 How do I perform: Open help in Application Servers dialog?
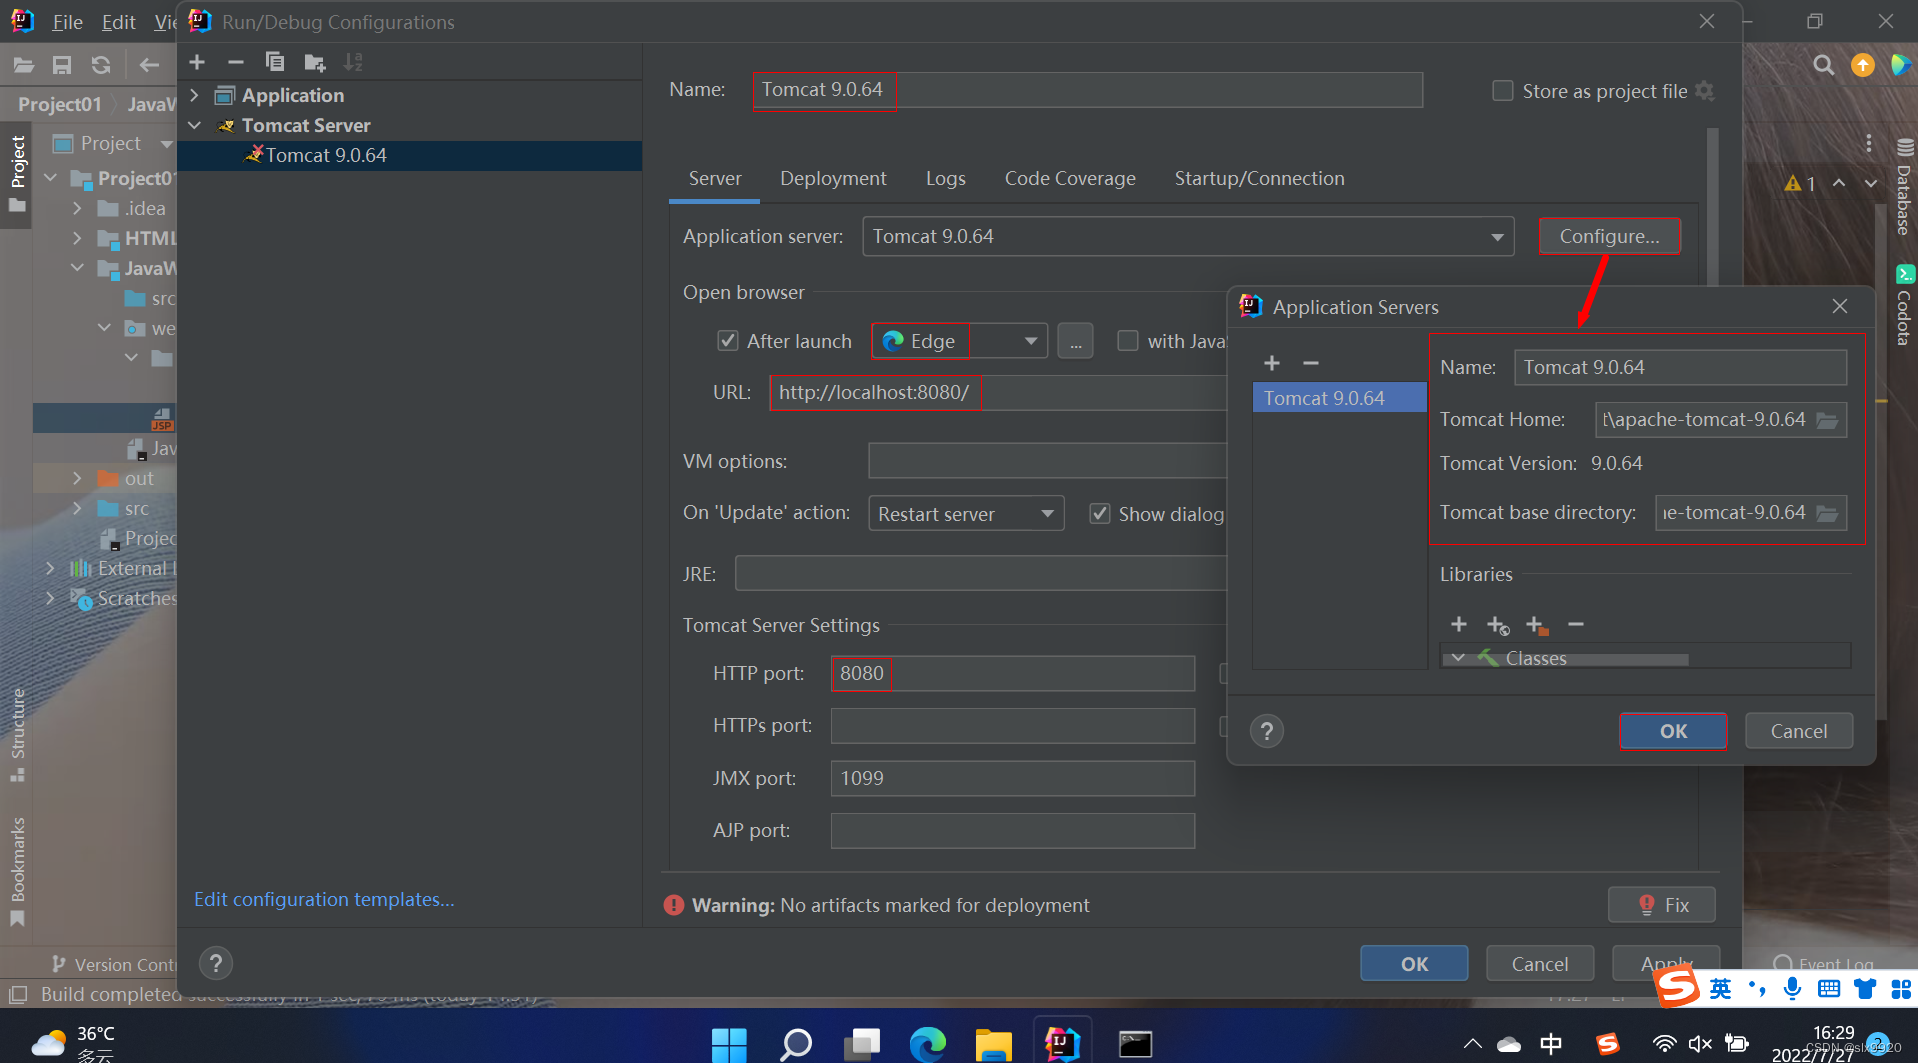1267,731
